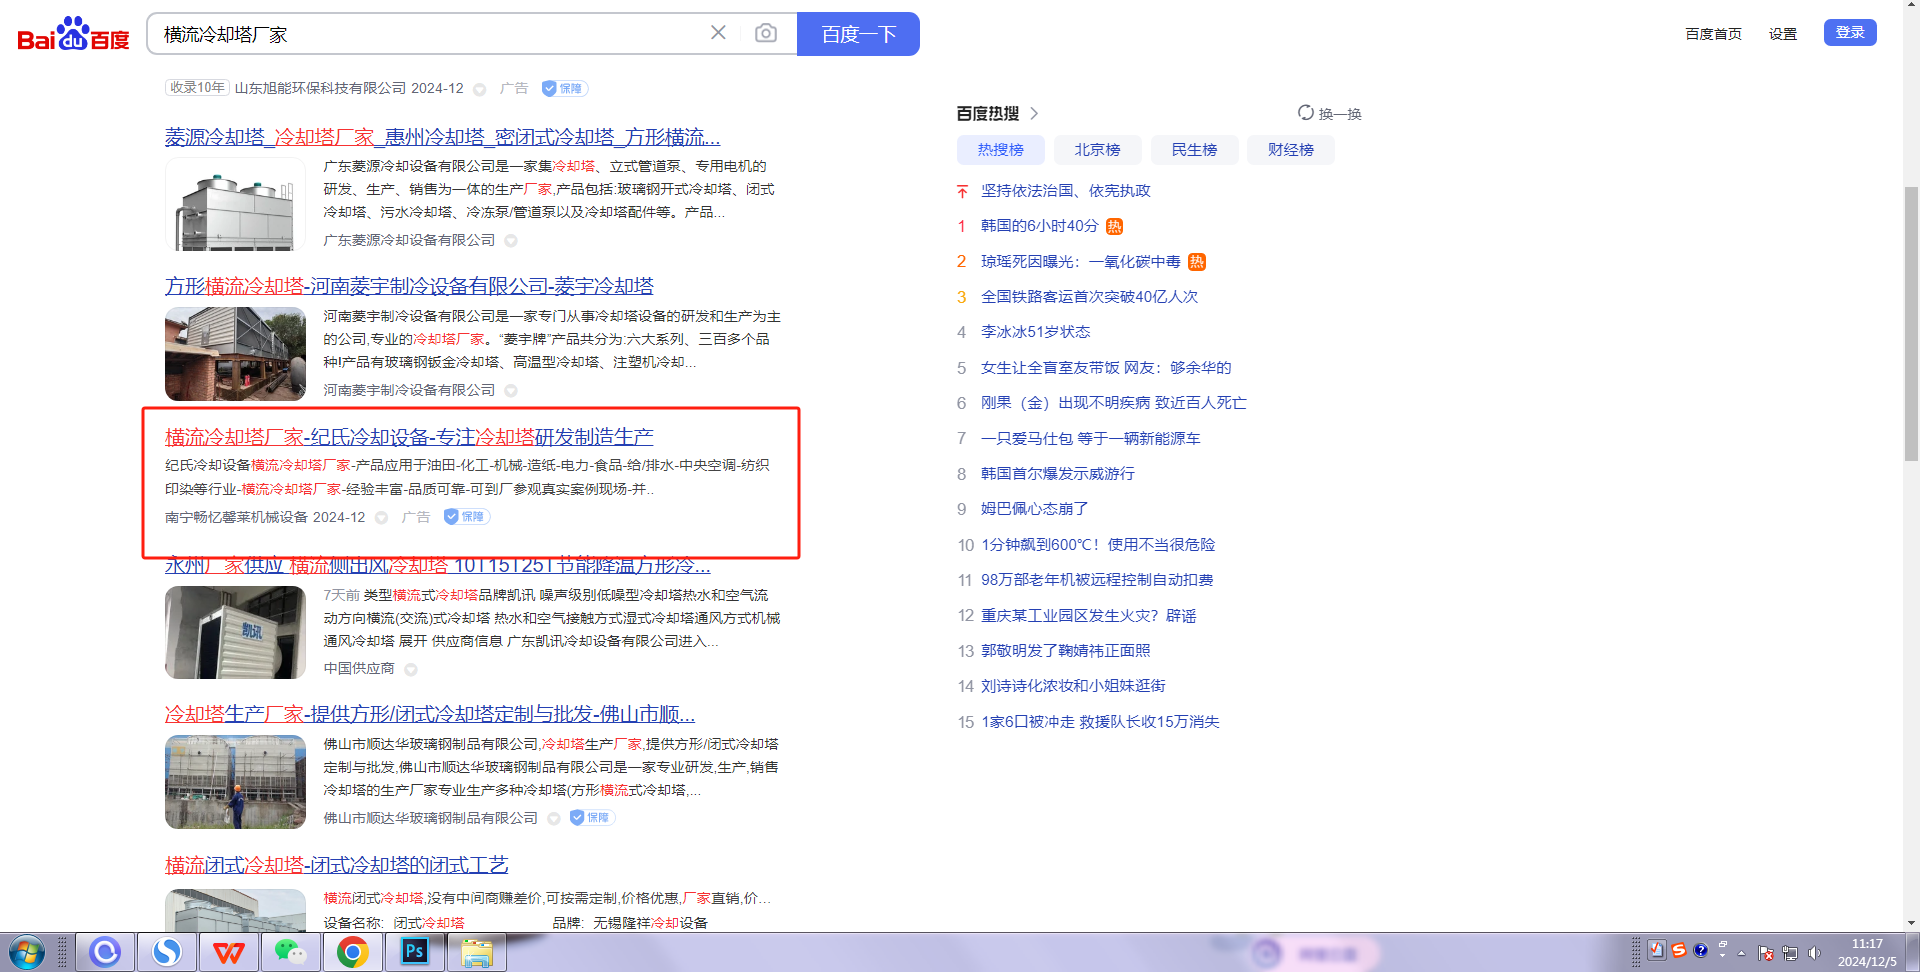Image resolution: width=1920 pixels, height=972 pixels.
Task: Open WPS Office from the taskbar
Action: pos(228,952)
